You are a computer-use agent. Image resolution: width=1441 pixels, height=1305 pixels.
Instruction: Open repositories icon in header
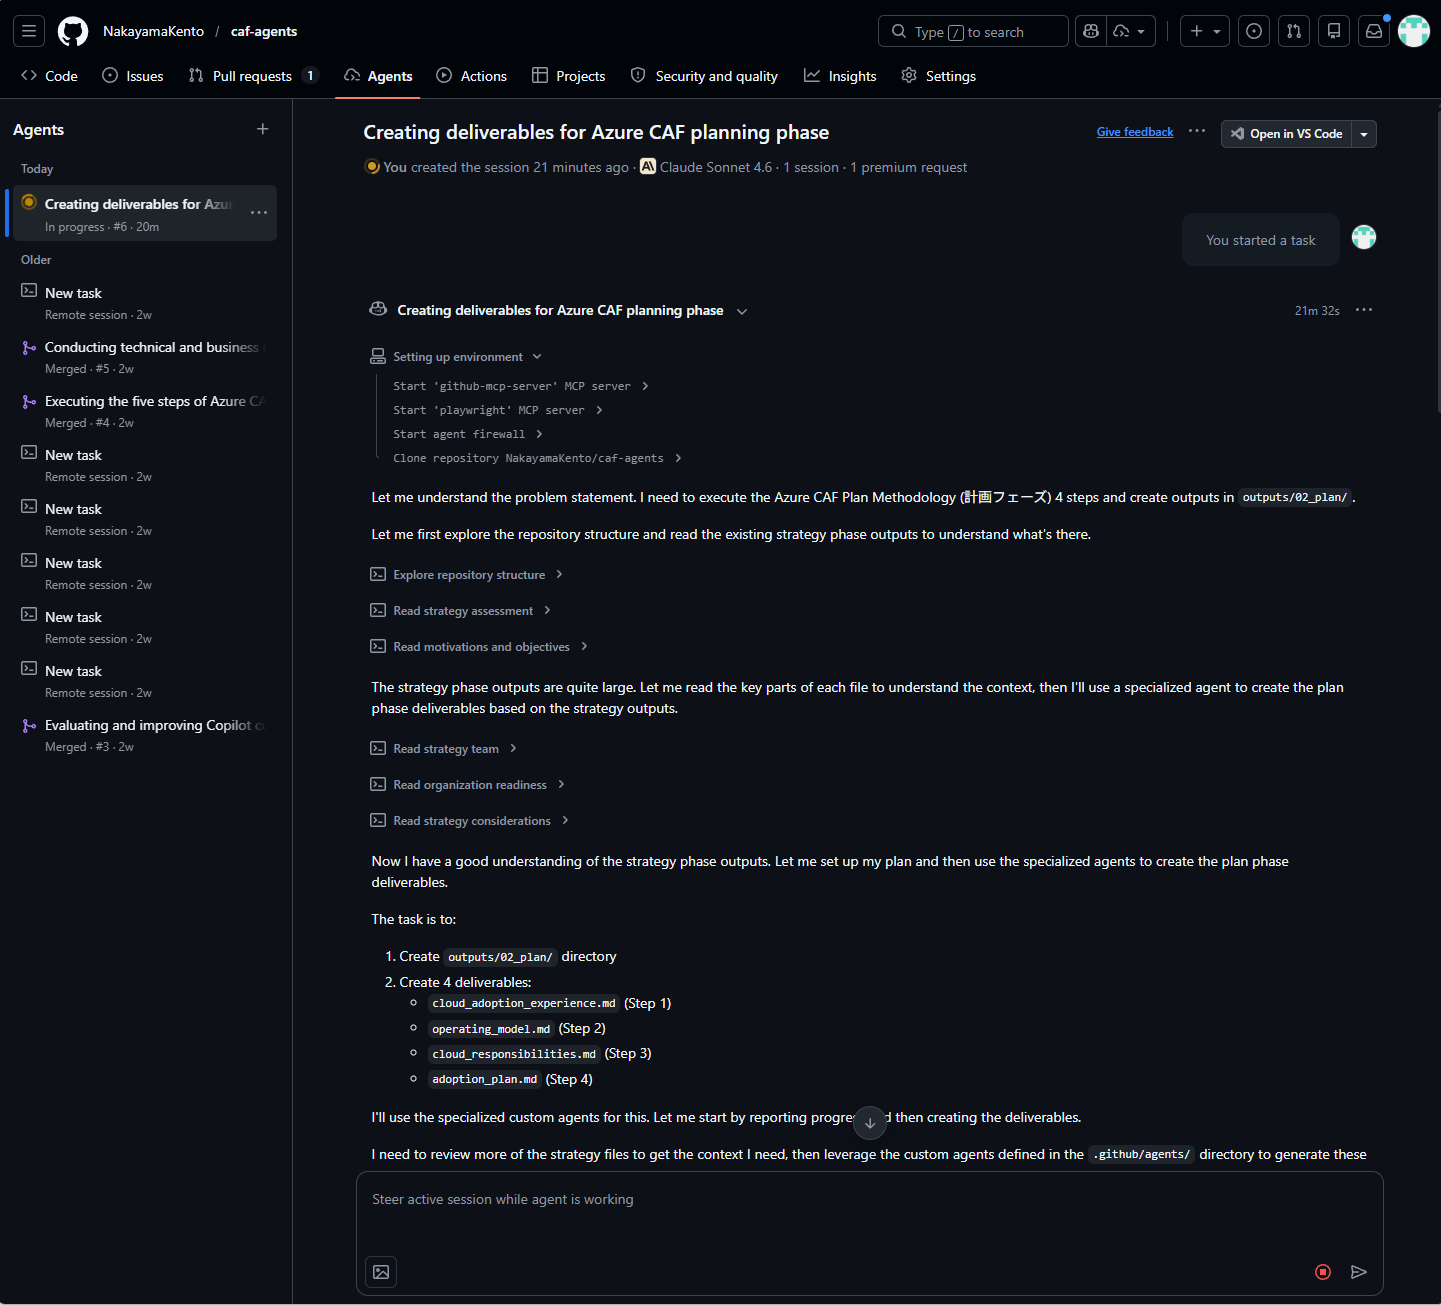pyautogui.click(x=1334, y=31)
